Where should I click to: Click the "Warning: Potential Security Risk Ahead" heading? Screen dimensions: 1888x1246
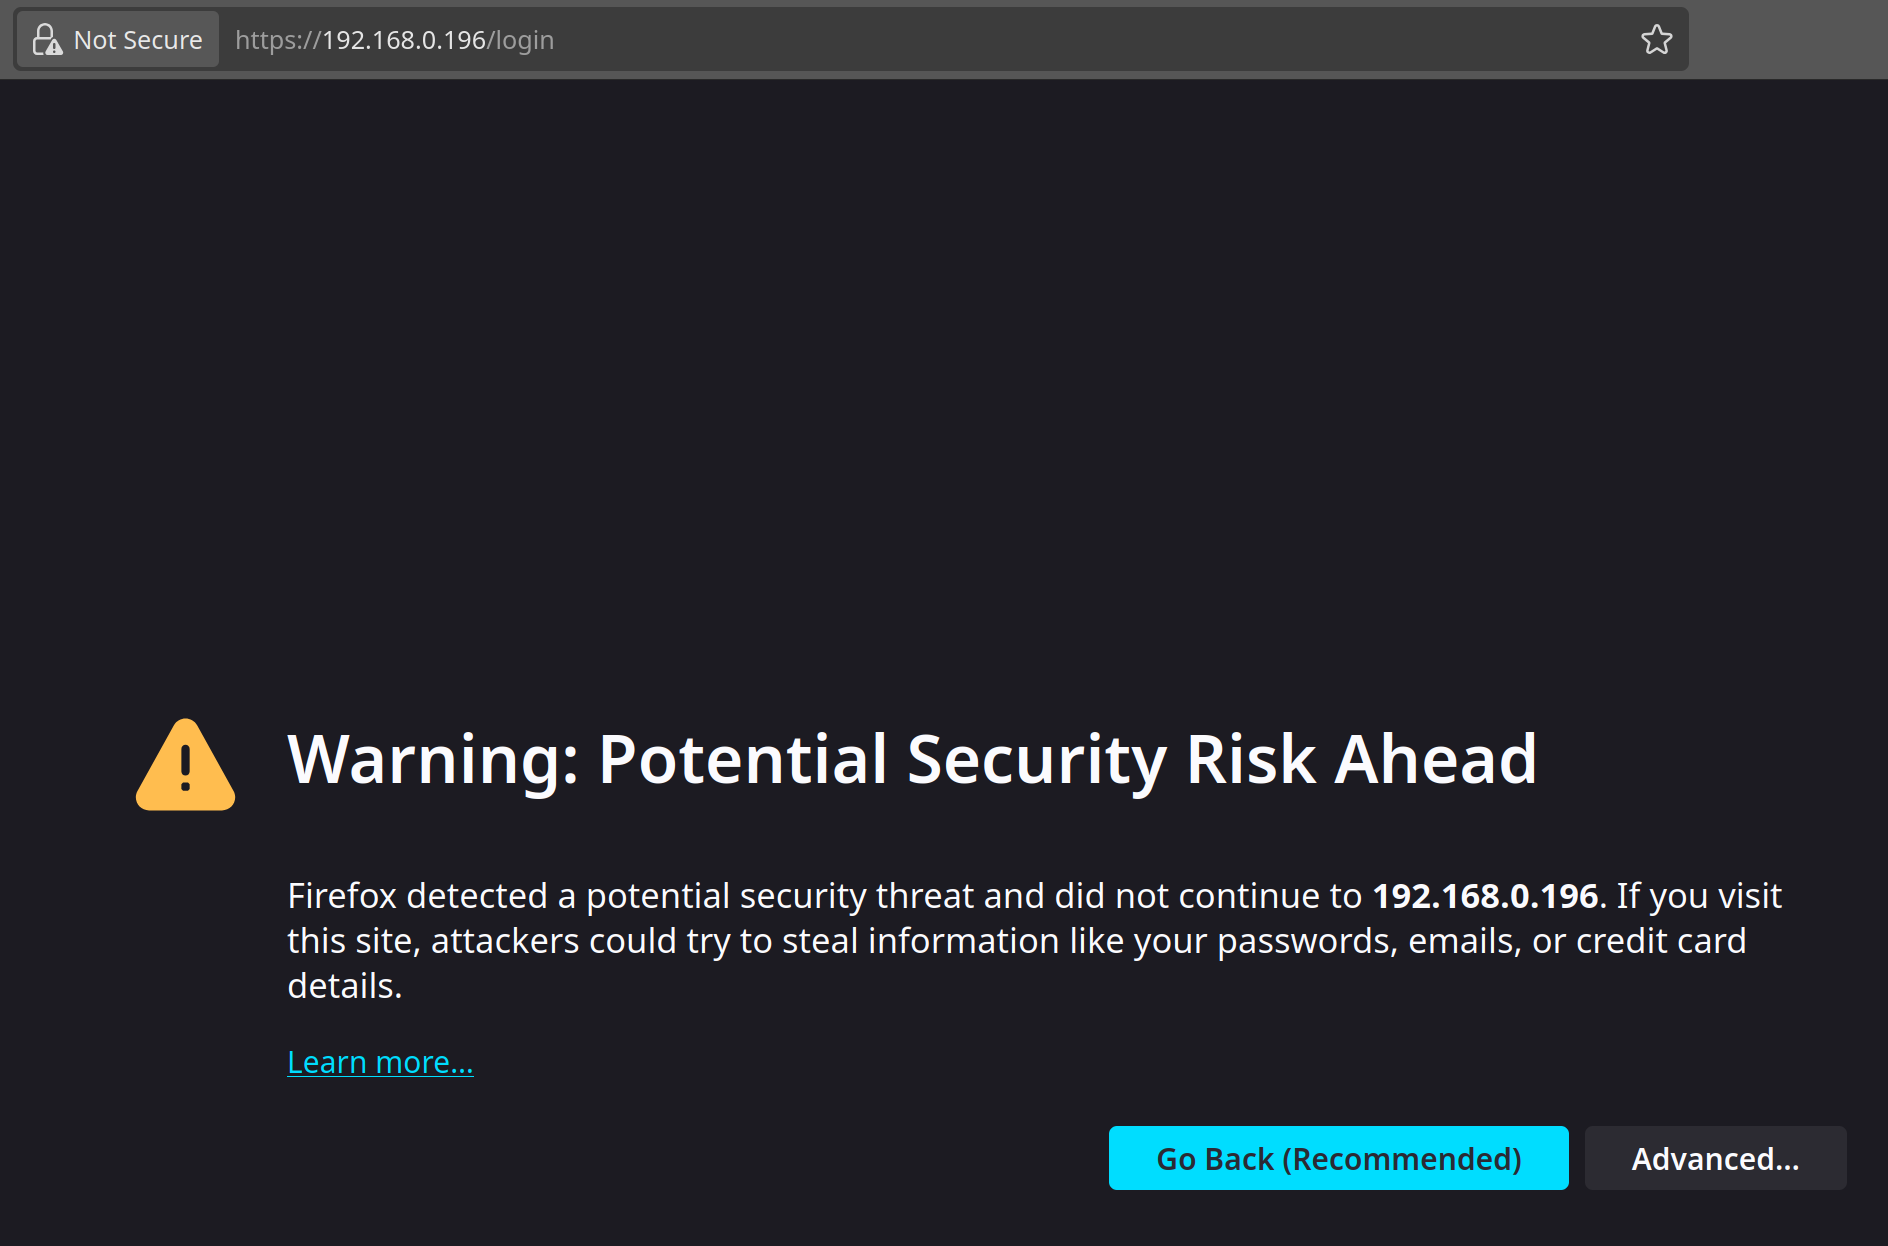pyautogui.click(x=912, y=760)
